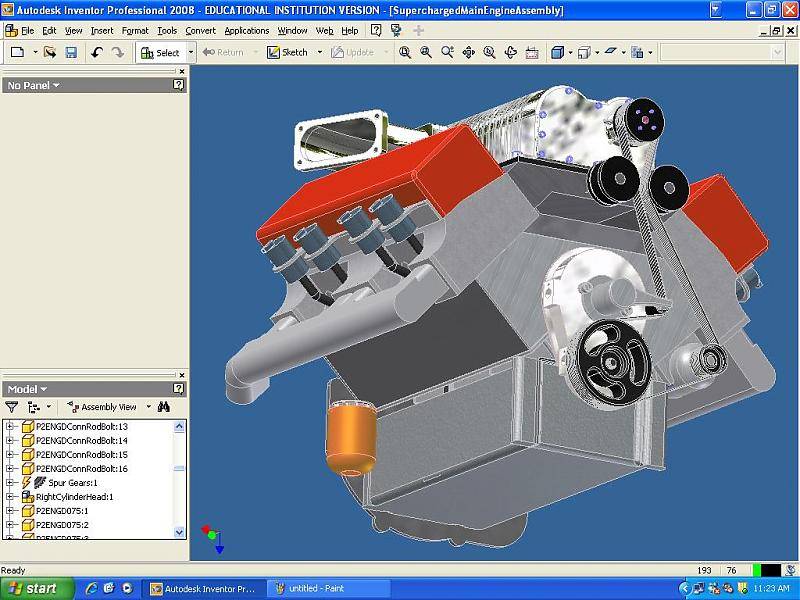The width and height of the screenshot is (800, 600).
Task: Click the Open file icon
Action: click(50, 52)
